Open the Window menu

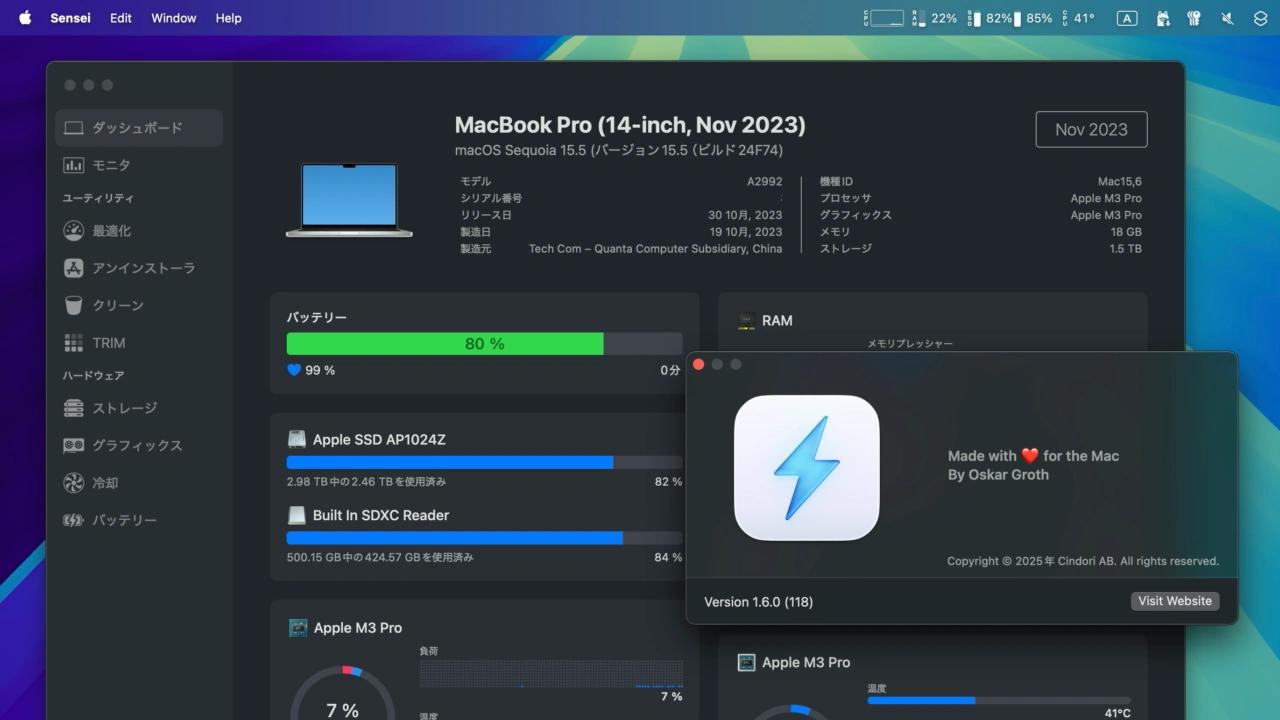point(173,18)
